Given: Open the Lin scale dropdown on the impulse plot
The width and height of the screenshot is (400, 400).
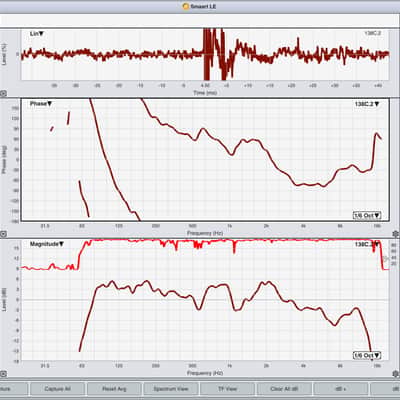Looking at the screenshot, I should point(37,34).
